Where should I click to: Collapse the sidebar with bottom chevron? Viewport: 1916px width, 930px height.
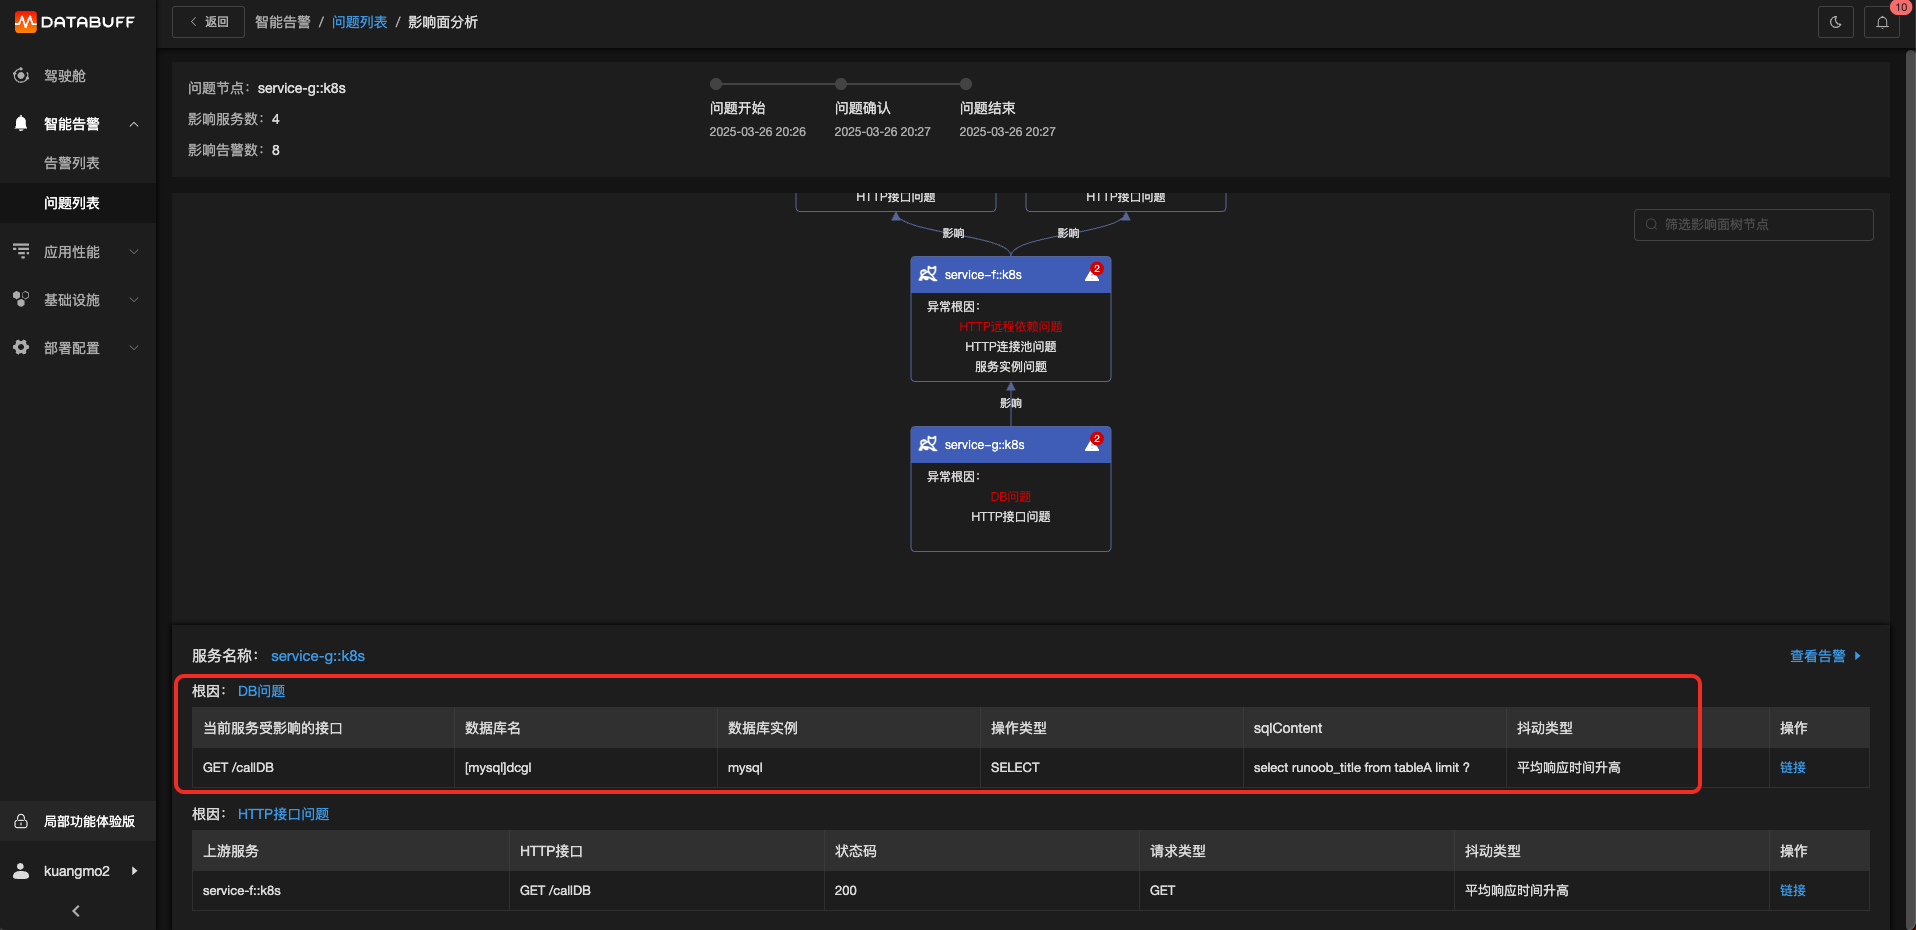tap(76, 911)
